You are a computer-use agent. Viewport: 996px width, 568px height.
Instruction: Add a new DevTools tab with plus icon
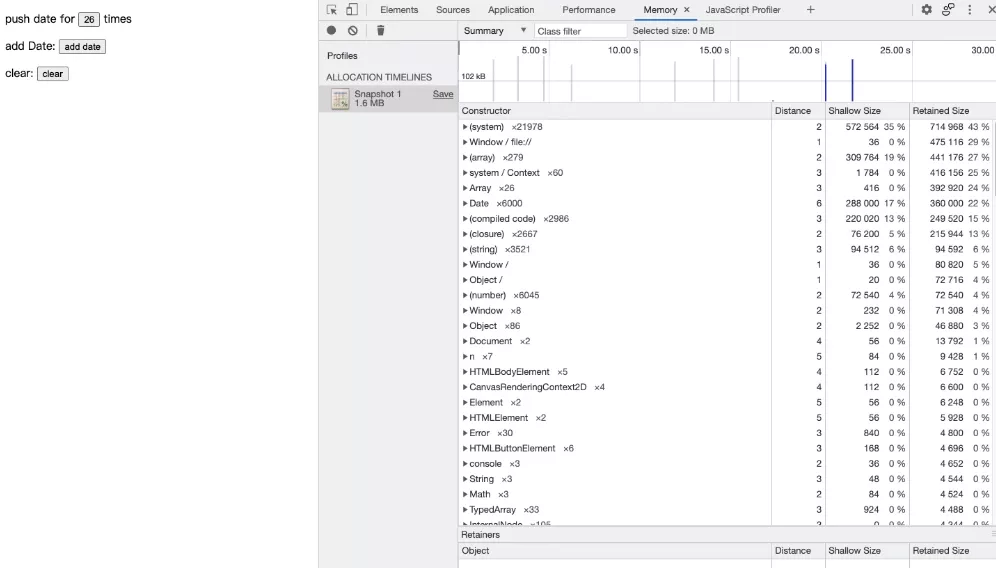(811, 10)
